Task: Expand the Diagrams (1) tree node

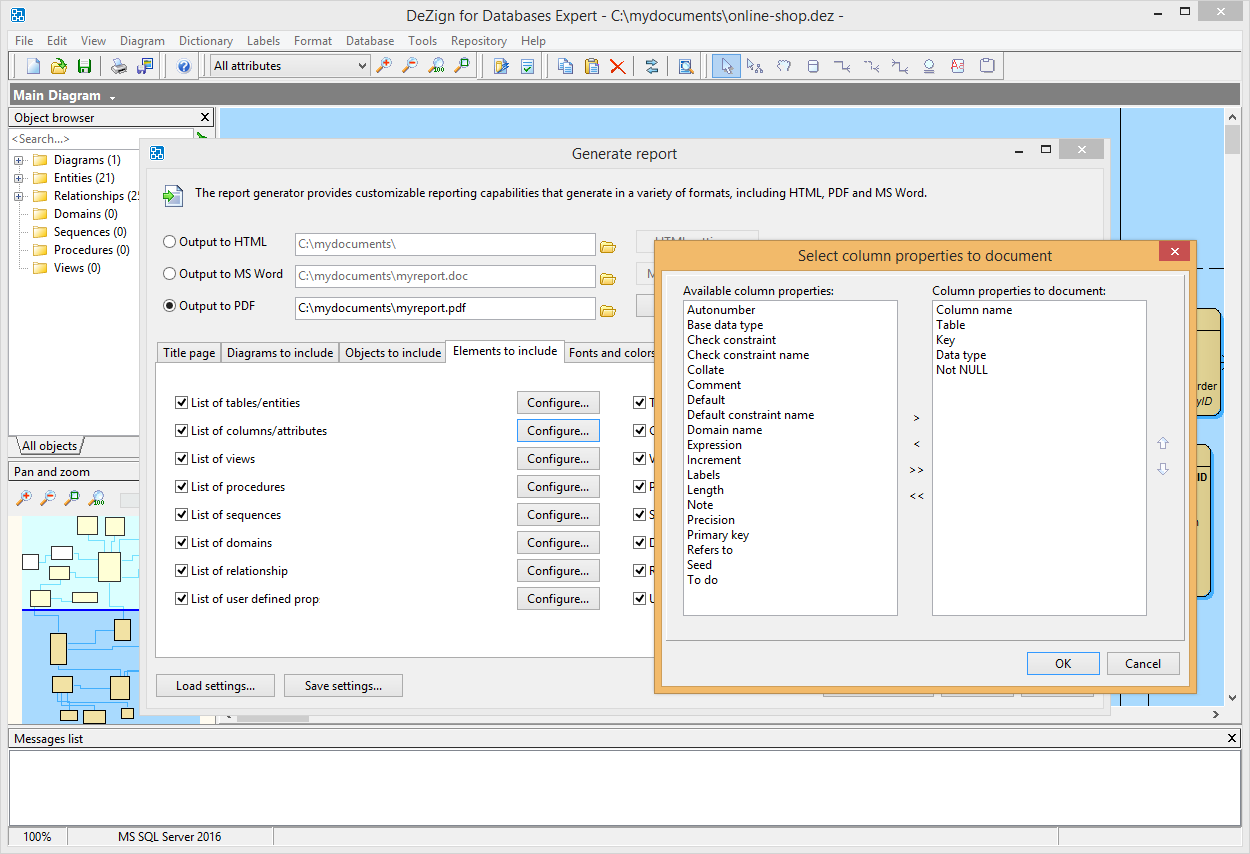Action: click(19, 160)
